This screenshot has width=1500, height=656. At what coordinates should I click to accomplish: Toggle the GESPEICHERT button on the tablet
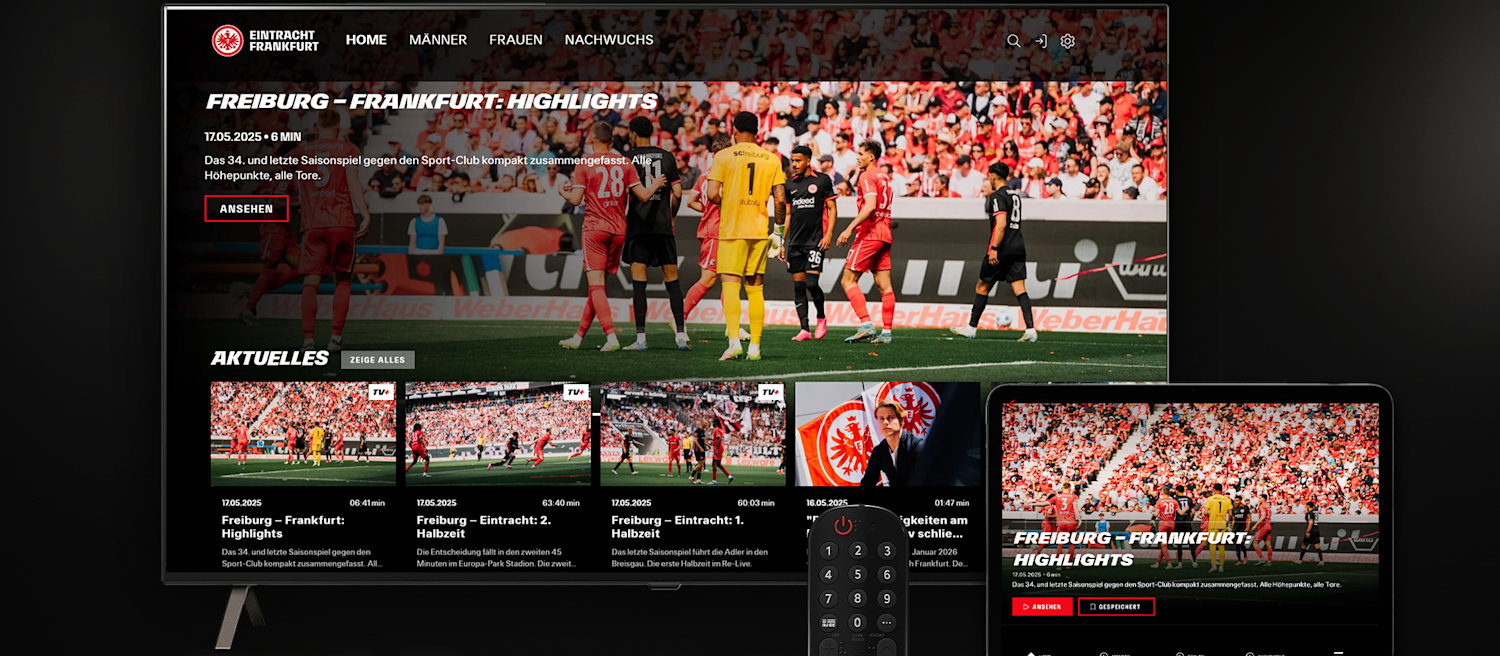pyautogui.click(x=1116, y=607)
